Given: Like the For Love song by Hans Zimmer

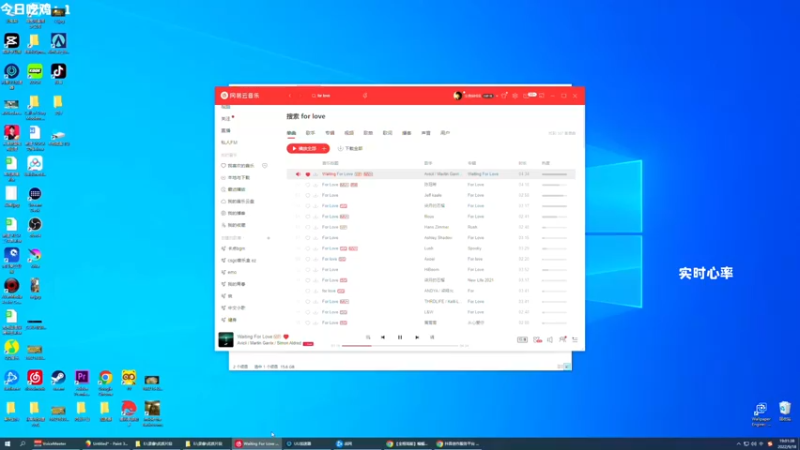Looking at the screenshot, I should [308, 227].
